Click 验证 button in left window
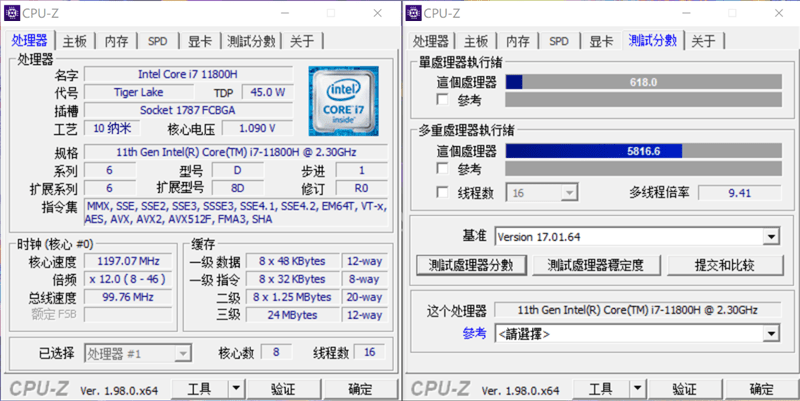800x401 pixels. [x=283, y=389]
